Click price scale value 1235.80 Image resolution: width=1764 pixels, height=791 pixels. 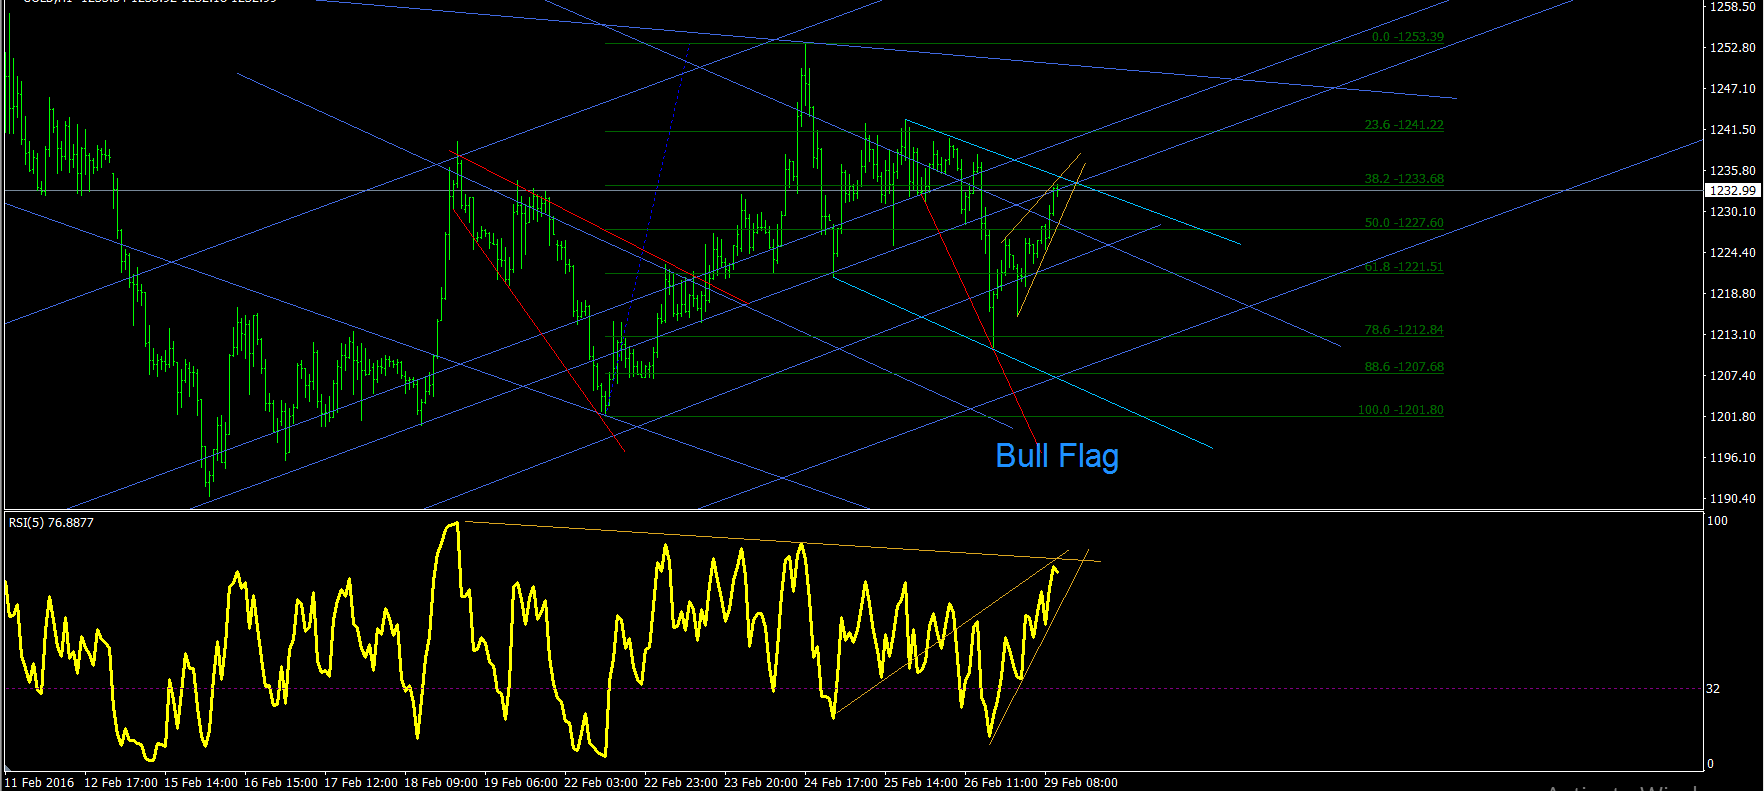[x=1733, y=171]
